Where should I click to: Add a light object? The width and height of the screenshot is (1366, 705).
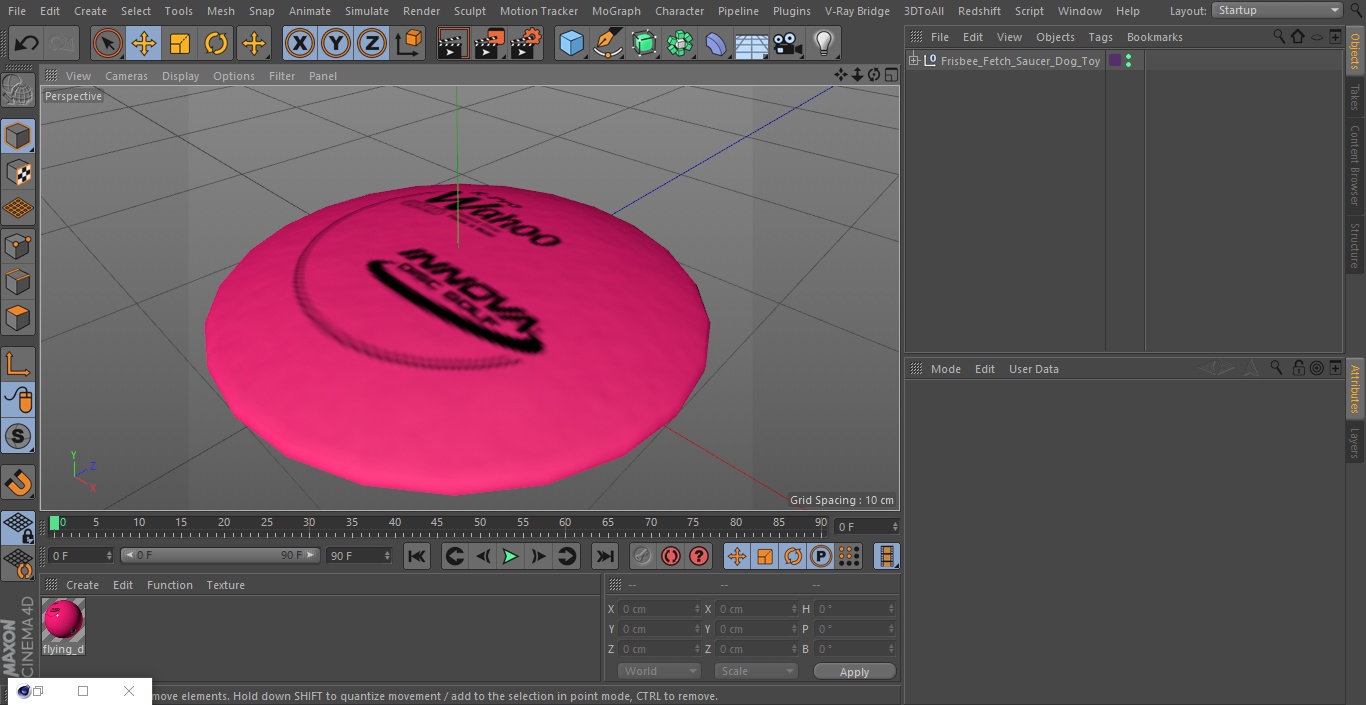[824, 44]
